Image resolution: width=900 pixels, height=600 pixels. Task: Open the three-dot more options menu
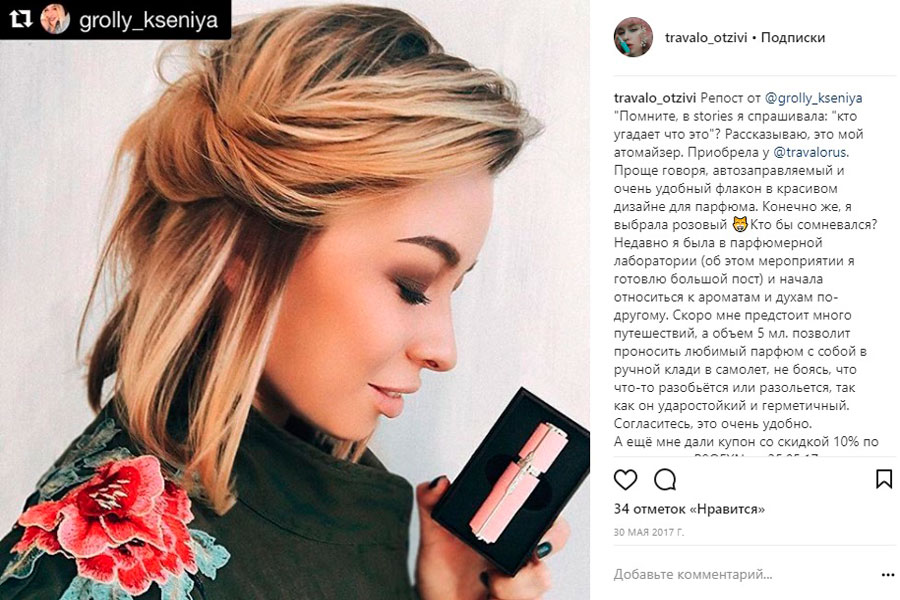point(887,575)
